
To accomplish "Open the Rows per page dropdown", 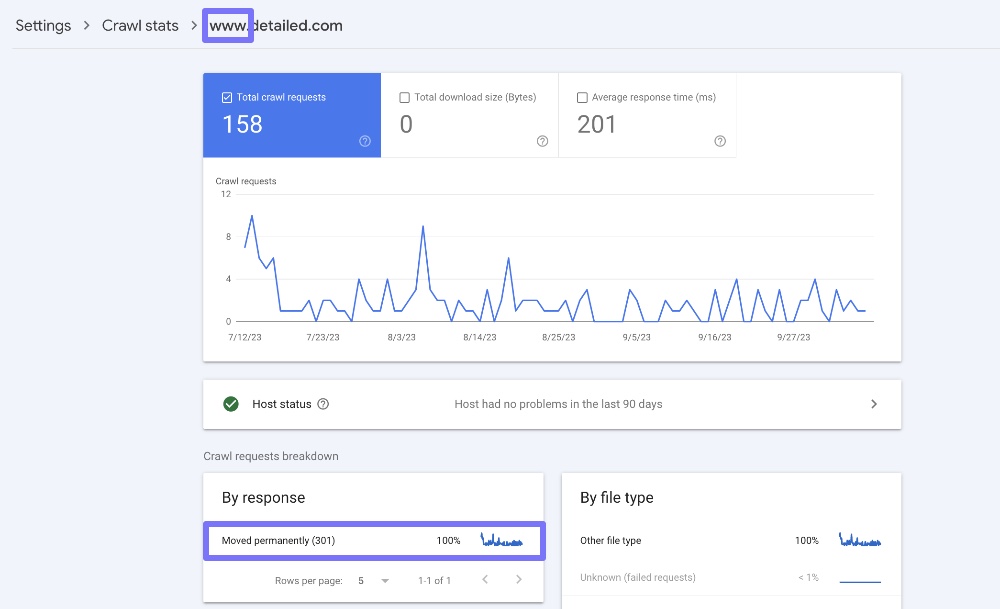I will 374,580.
